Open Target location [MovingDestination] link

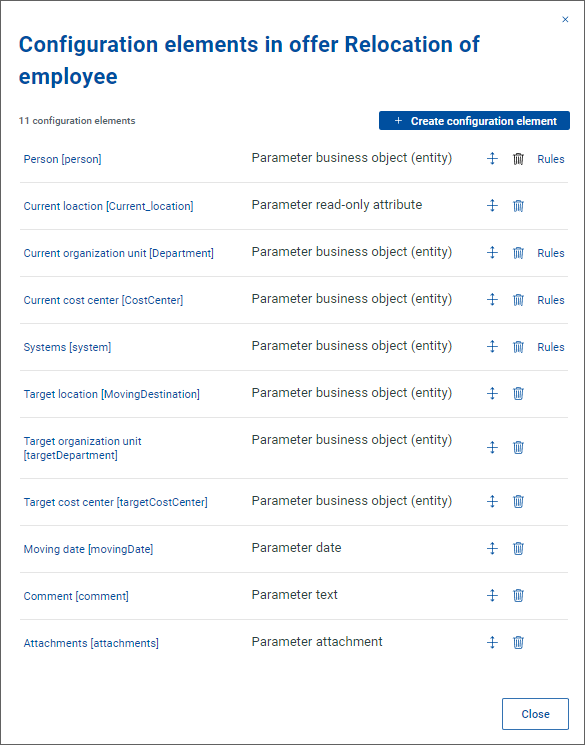pyautogui.click(x=111, y=394)
